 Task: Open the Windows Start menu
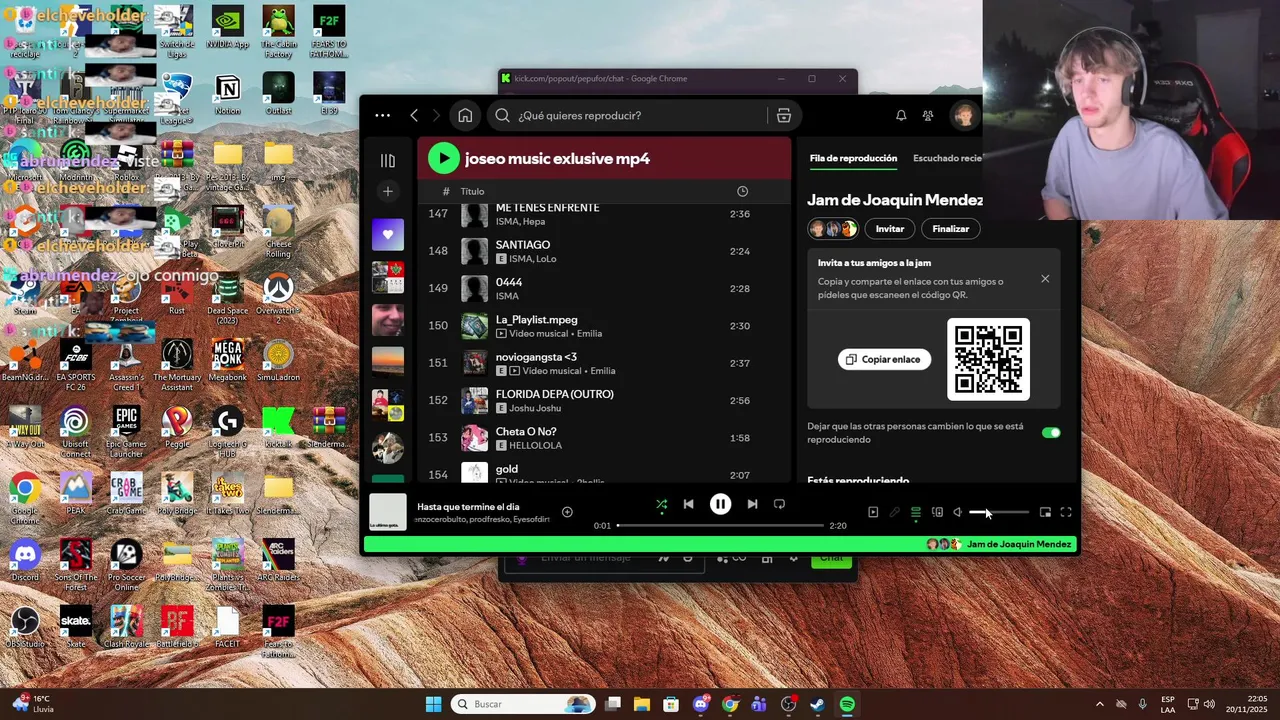(x=433, y=704)
